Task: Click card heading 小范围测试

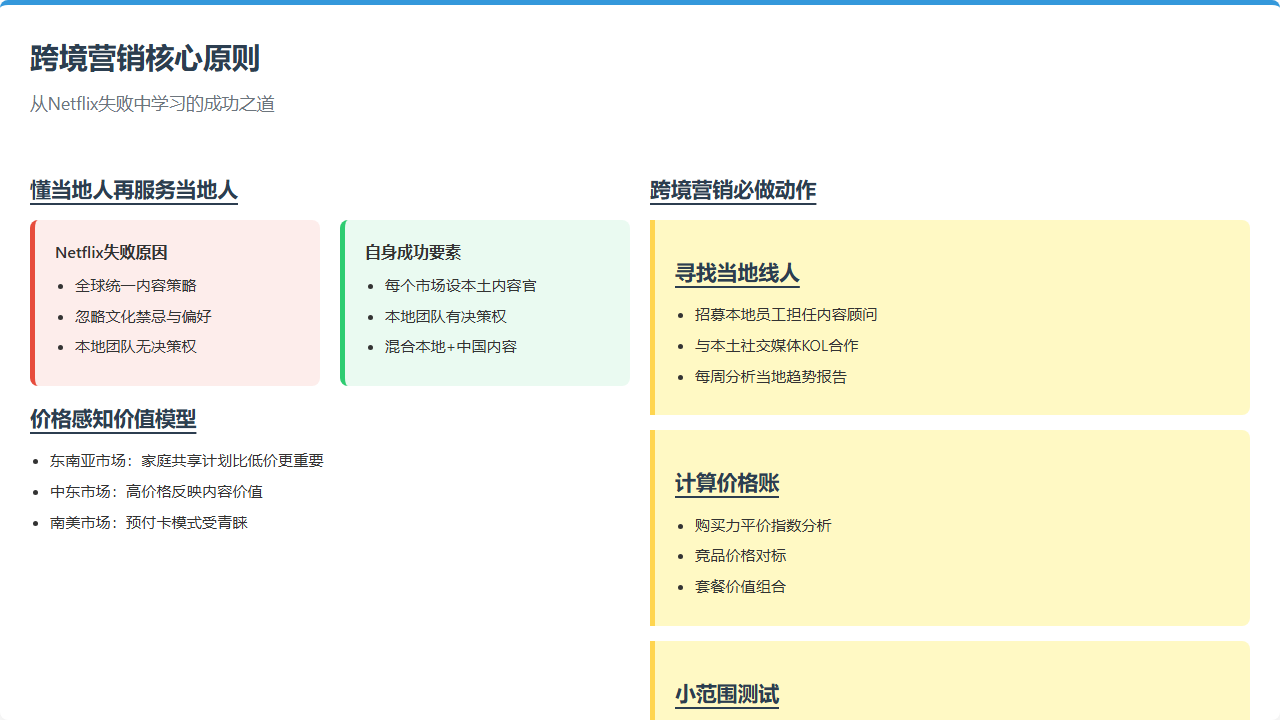Action: pyautogui.click(x=727, y=695)
